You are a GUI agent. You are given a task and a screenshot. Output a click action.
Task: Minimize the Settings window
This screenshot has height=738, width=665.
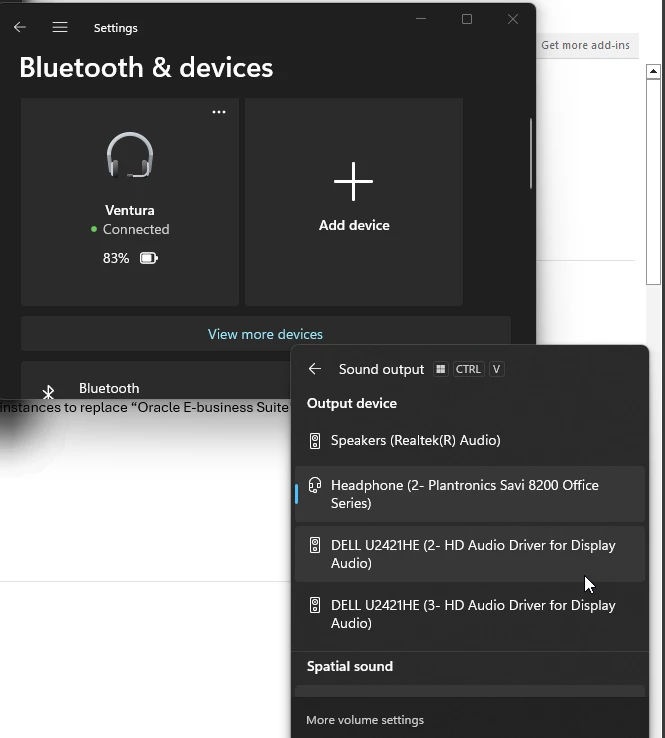[x=421, y=19]
